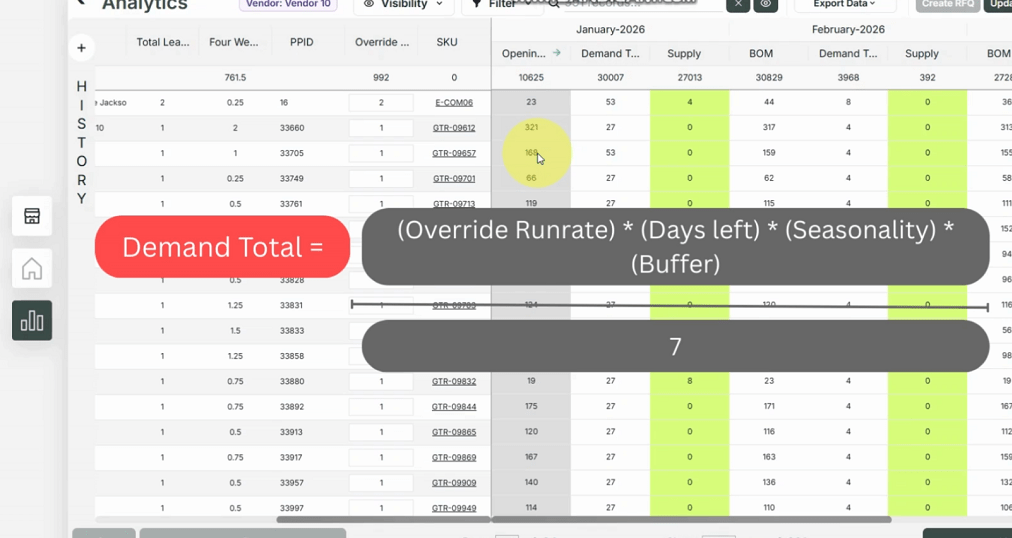Click the green X icon by search

[x=737, y=4]
